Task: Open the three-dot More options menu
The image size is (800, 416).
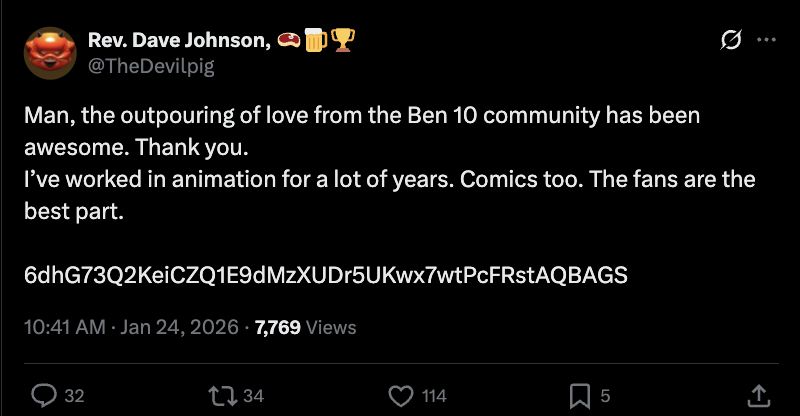Action: (766, 41)
